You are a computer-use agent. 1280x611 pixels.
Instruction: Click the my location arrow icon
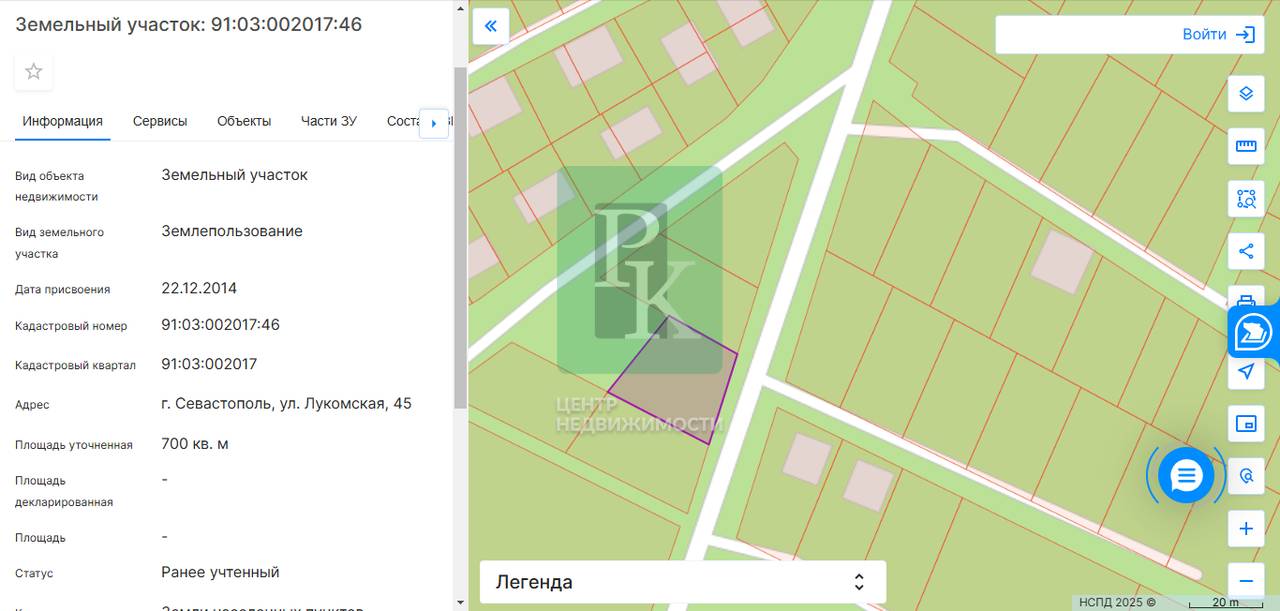[1246, 372]
